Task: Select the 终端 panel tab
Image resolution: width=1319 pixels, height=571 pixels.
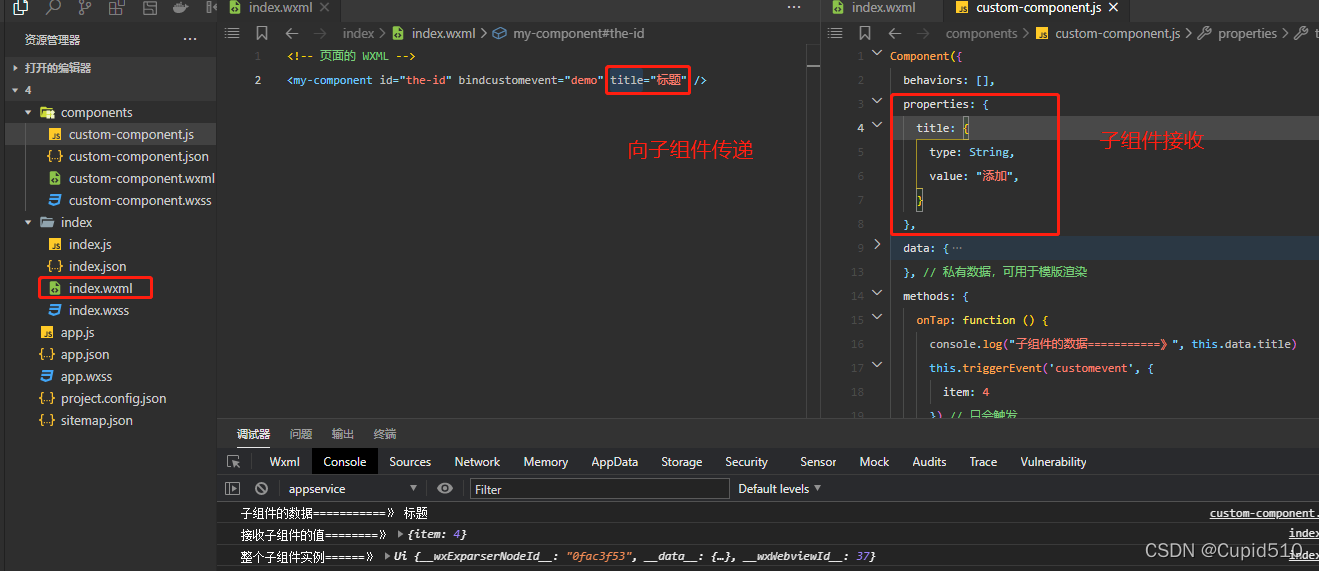Action: tap(385, 434)
